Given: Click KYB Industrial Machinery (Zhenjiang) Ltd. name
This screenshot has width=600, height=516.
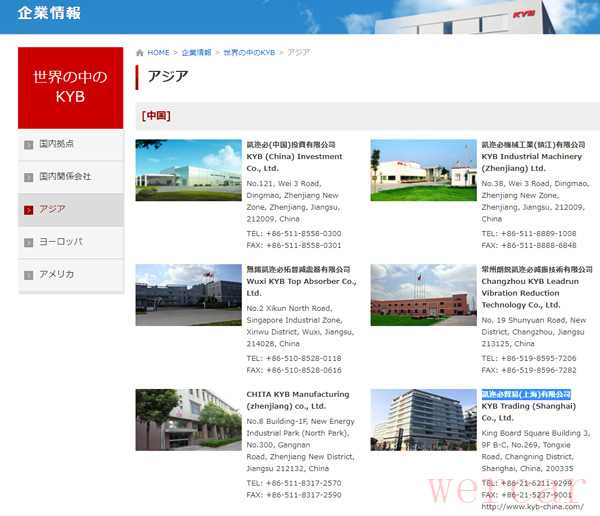Looking at the screenshot, I should tap(532, 162).
